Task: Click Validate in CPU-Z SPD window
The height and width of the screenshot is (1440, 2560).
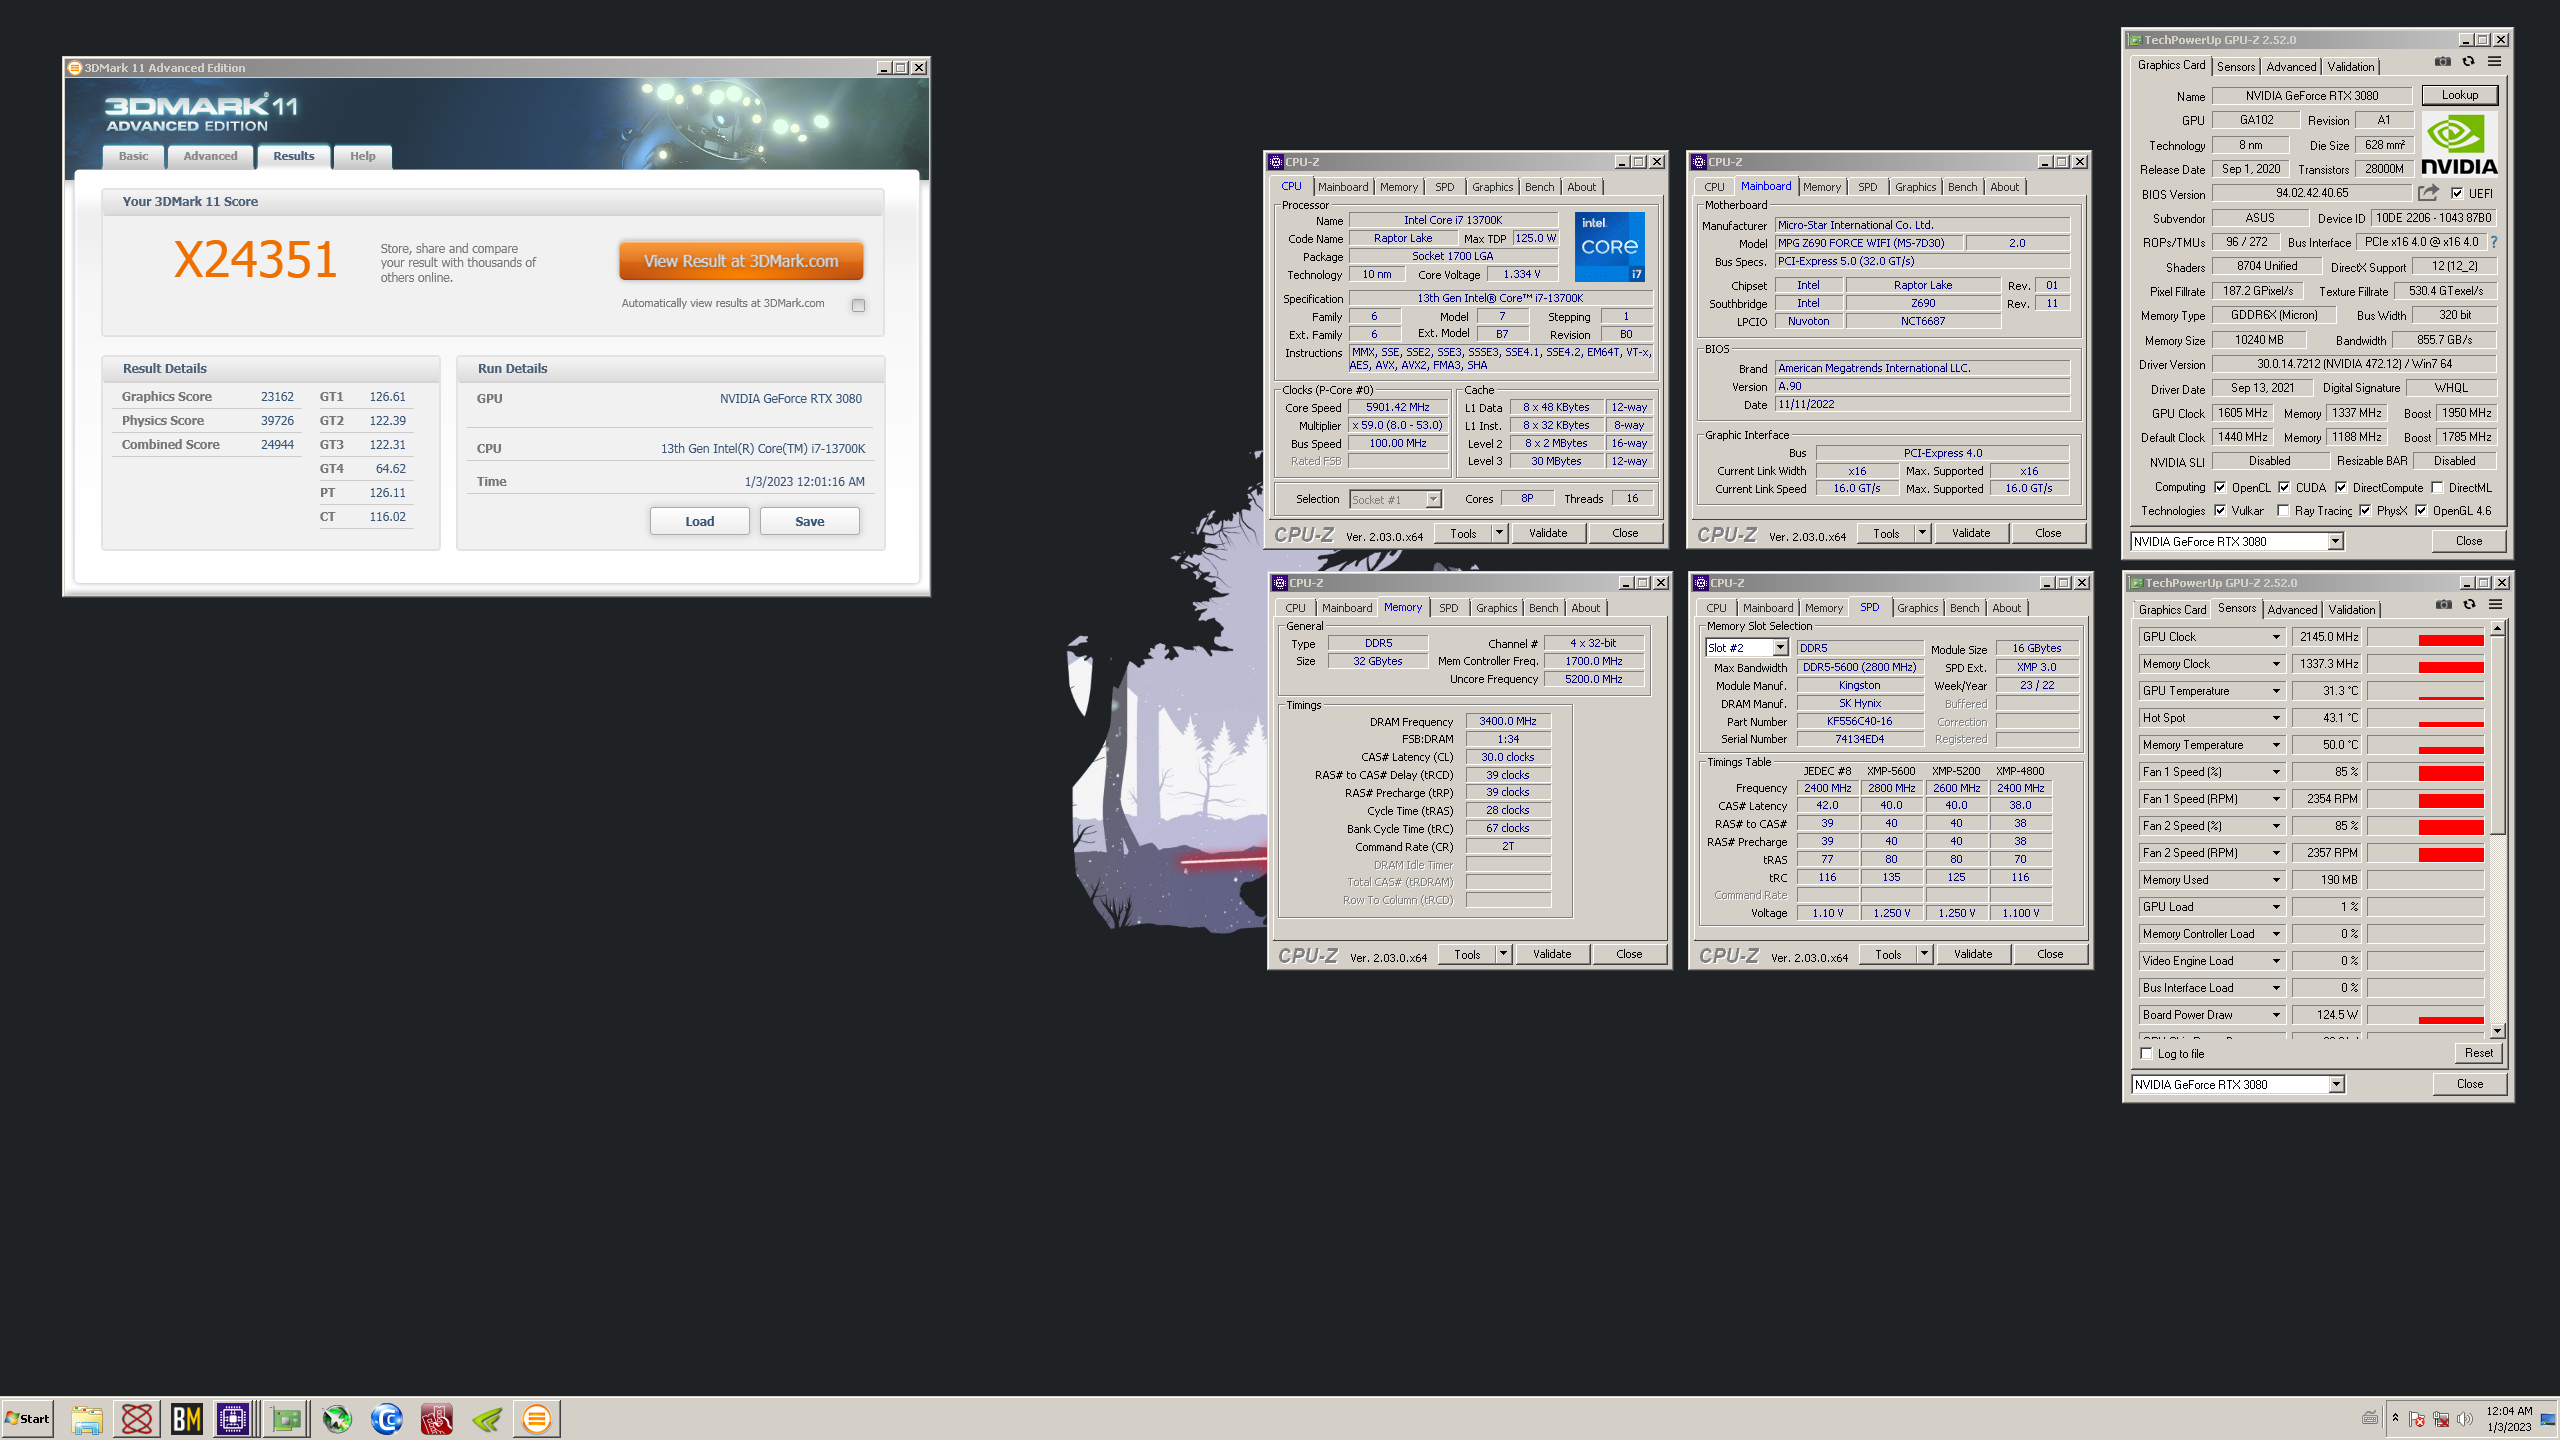Action: tap(1972, 954)
